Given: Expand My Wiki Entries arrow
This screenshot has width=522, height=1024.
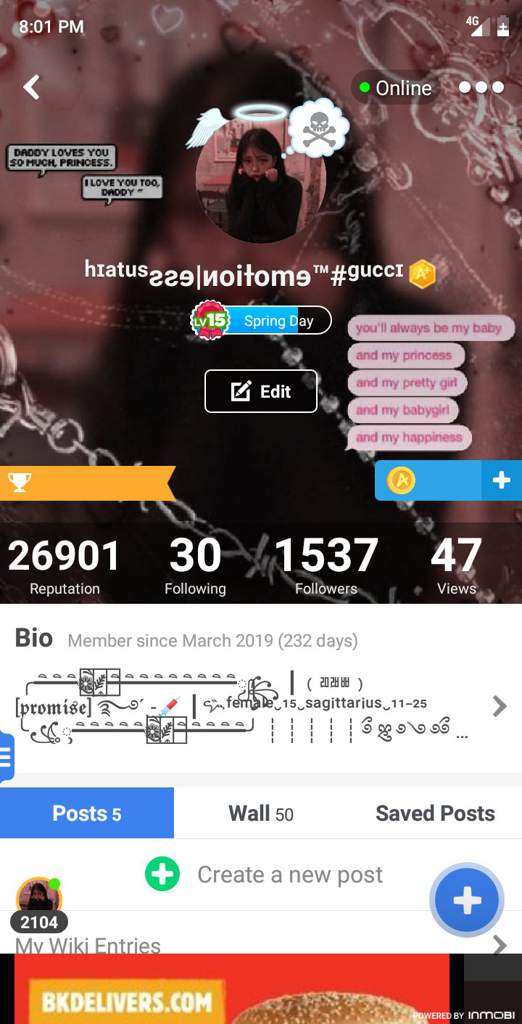Looking at the screenshot, I should click(x=499, y=945).
